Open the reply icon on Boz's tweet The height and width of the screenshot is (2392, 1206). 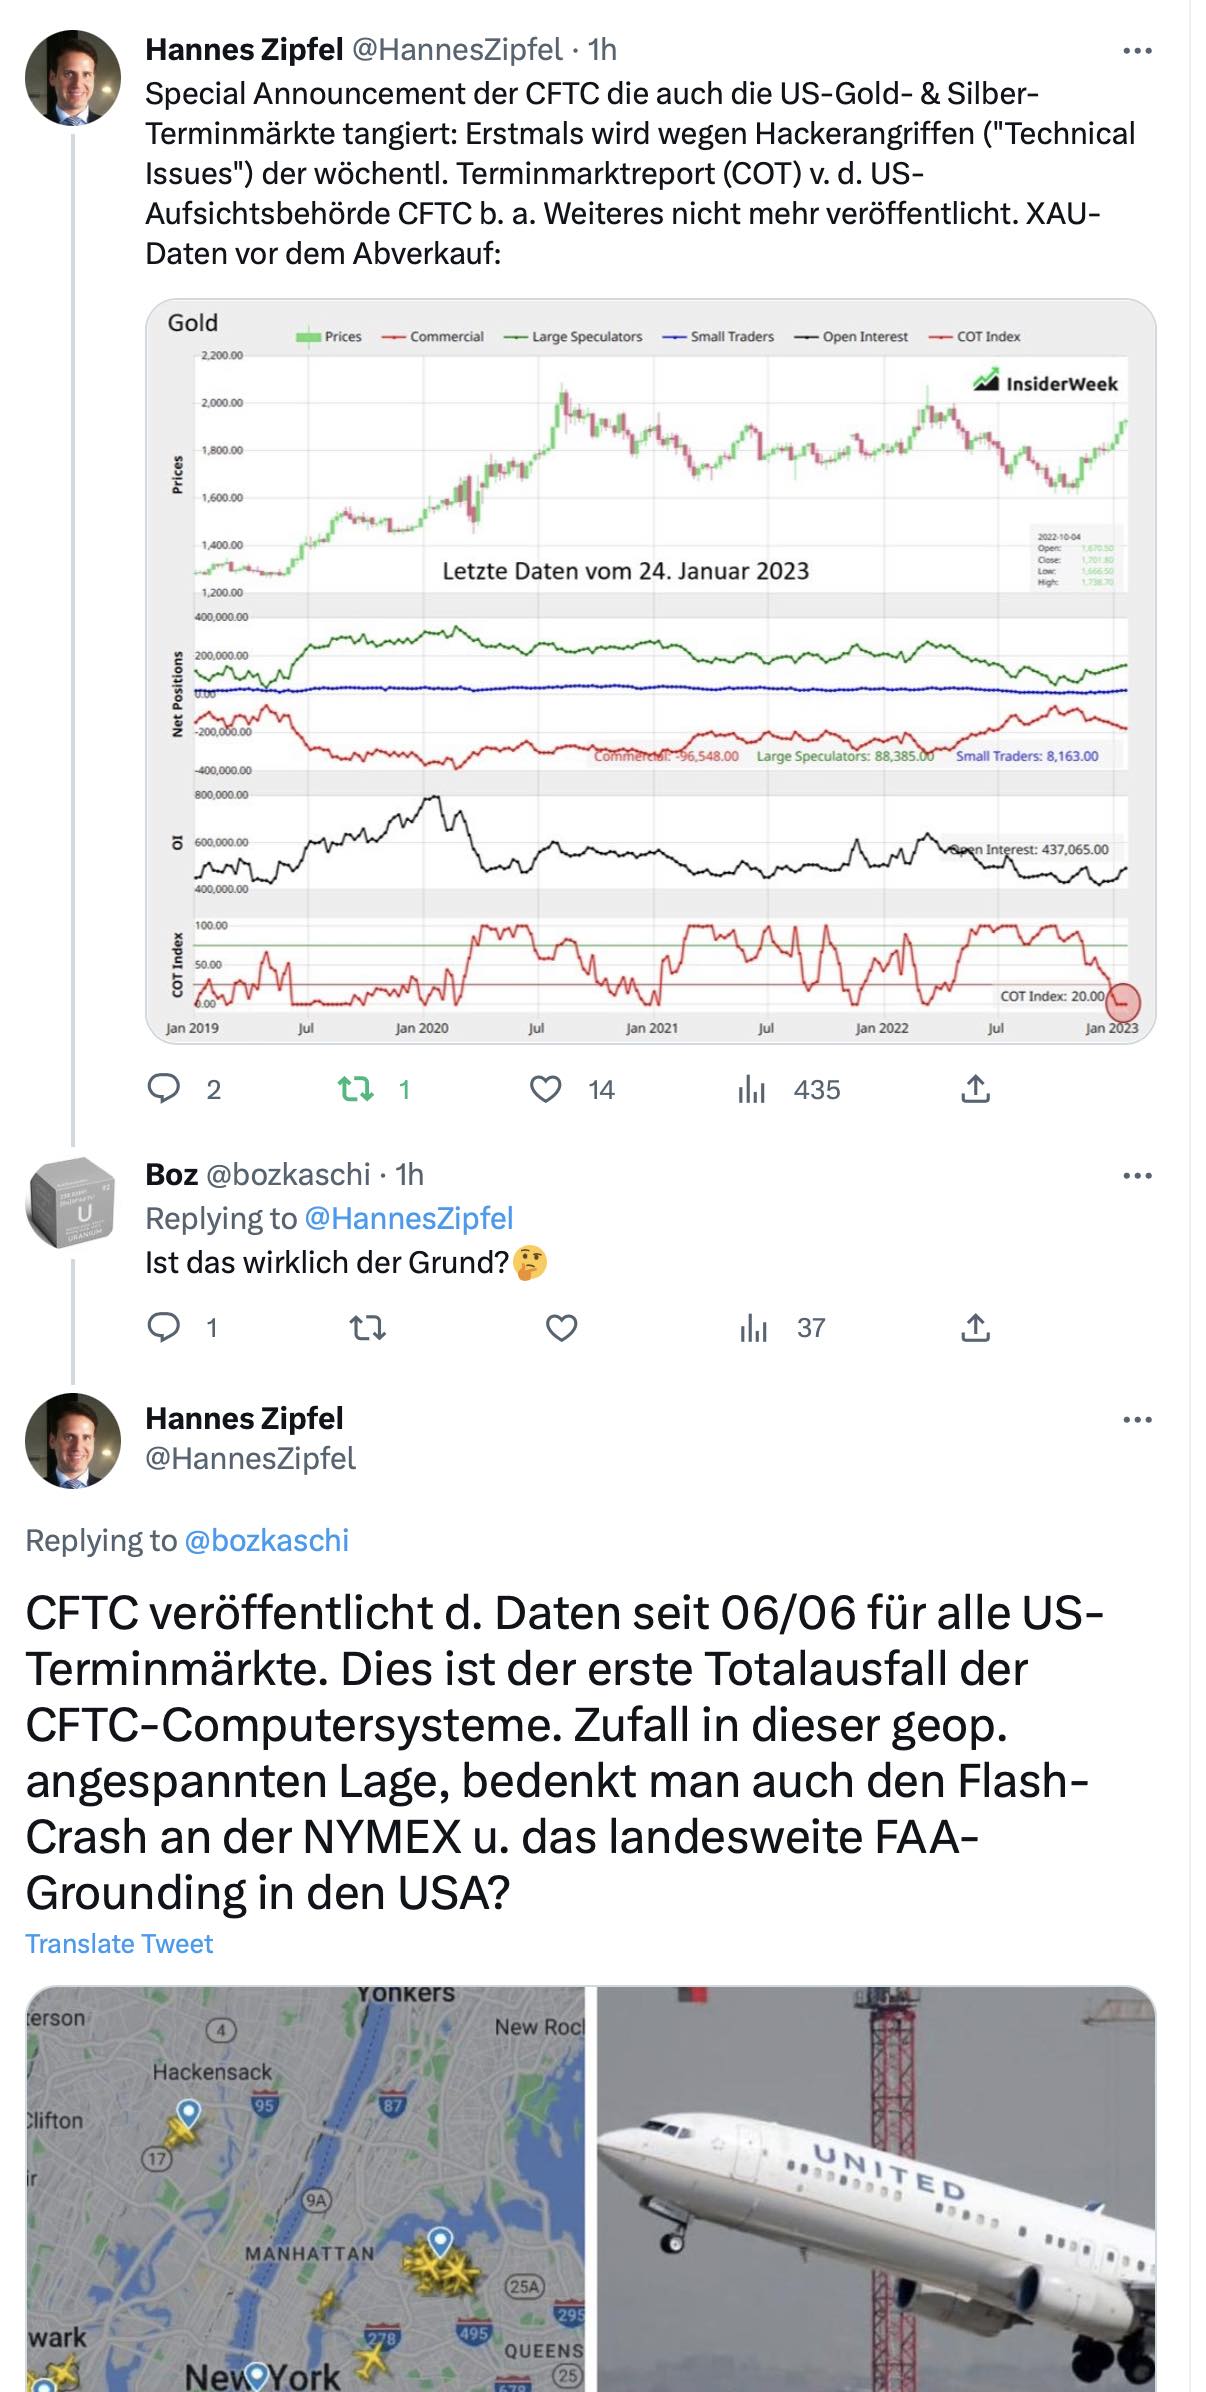[163, 1328]
